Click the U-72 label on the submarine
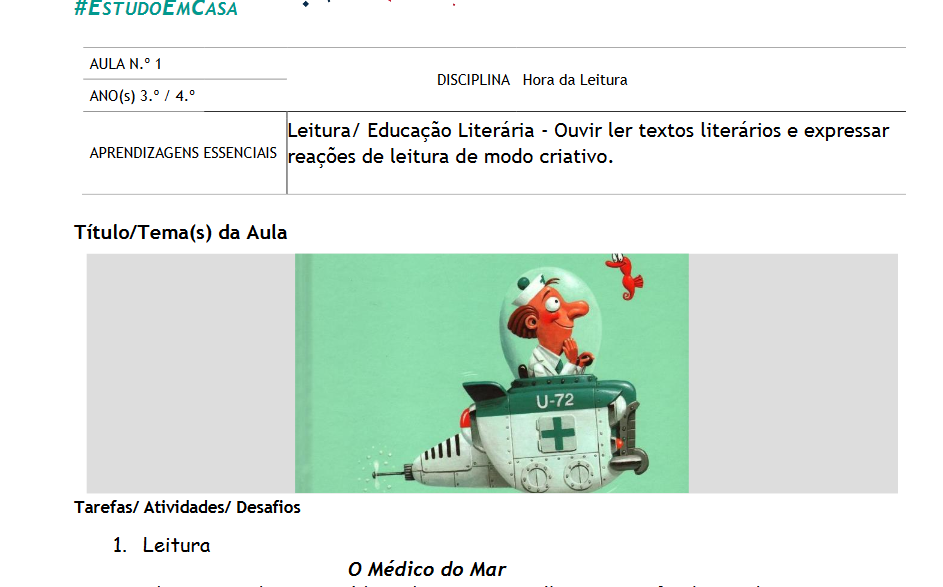Screen dimensions: 943x587 coord(554,401)
